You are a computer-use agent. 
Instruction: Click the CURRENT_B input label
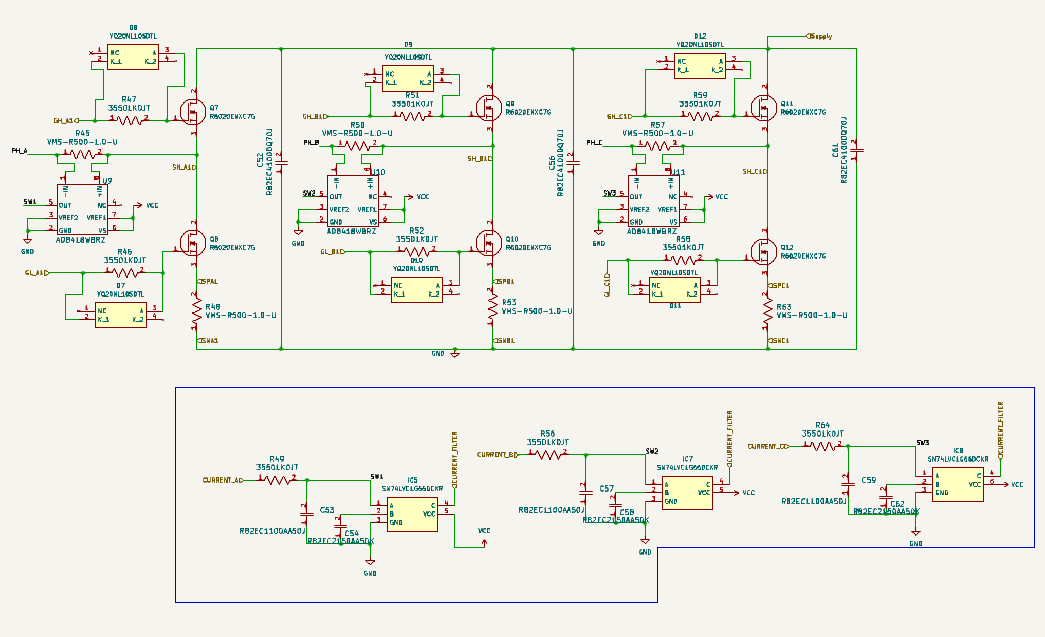pyautogui.click(x=498, y=455)
